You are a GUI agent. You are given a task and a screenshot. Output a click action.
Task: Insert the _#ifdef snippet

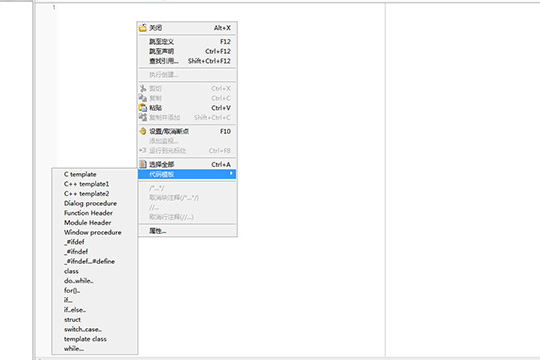click(x=95, y=242)
